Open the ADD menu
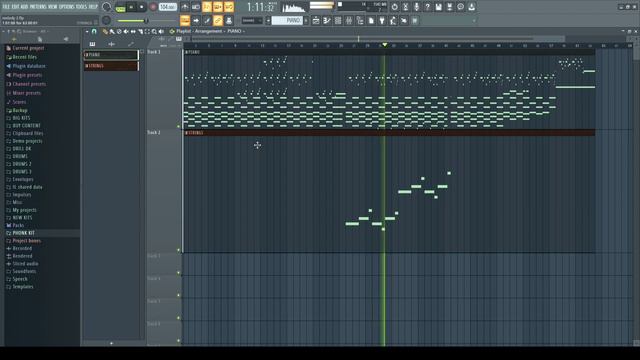 24,7
